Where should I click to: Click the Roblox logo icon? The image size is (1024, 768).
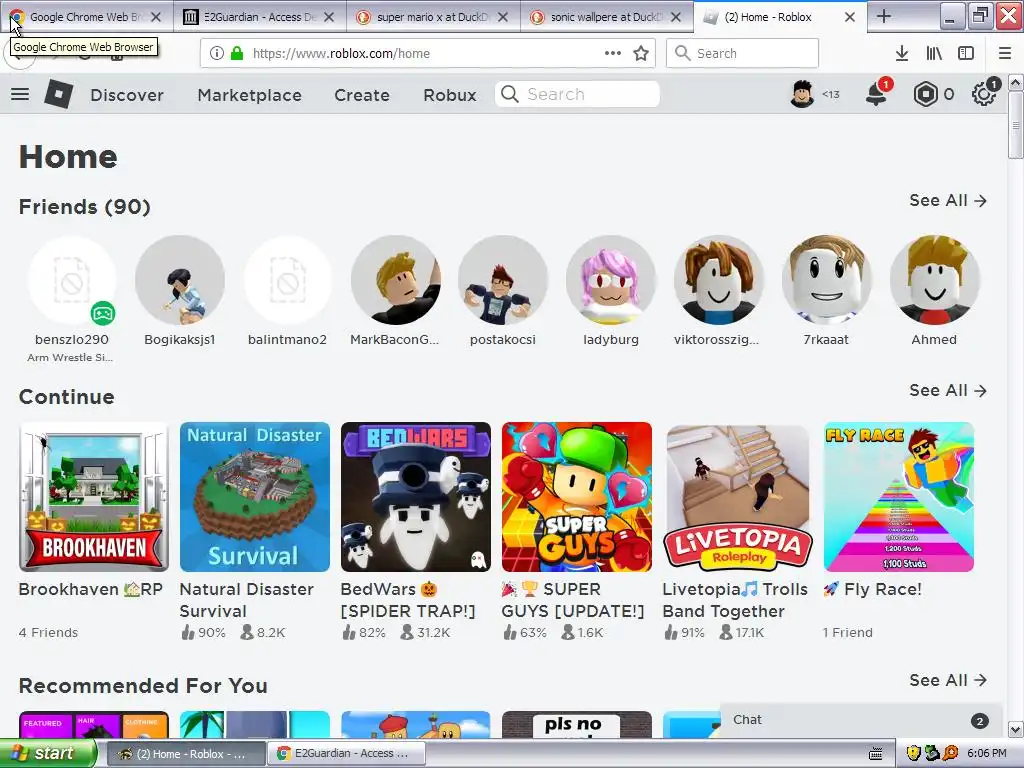tap(58, 95)
